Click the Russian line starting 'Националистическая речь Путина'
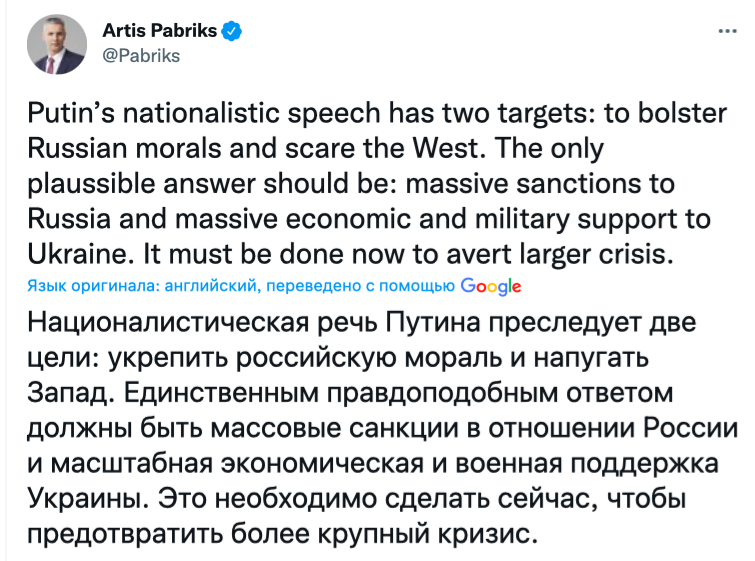 360,323
